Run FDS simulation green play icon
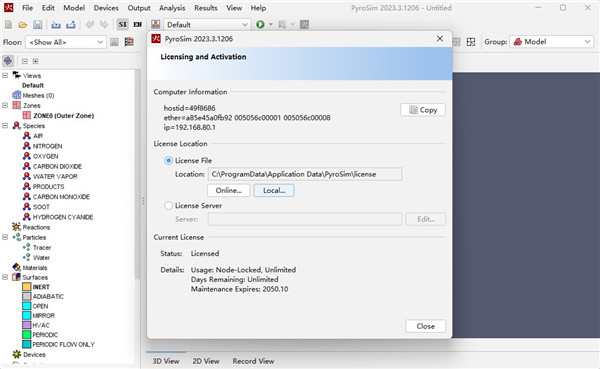The width and height of the screenshot is (600, 369). coord(261,24)
